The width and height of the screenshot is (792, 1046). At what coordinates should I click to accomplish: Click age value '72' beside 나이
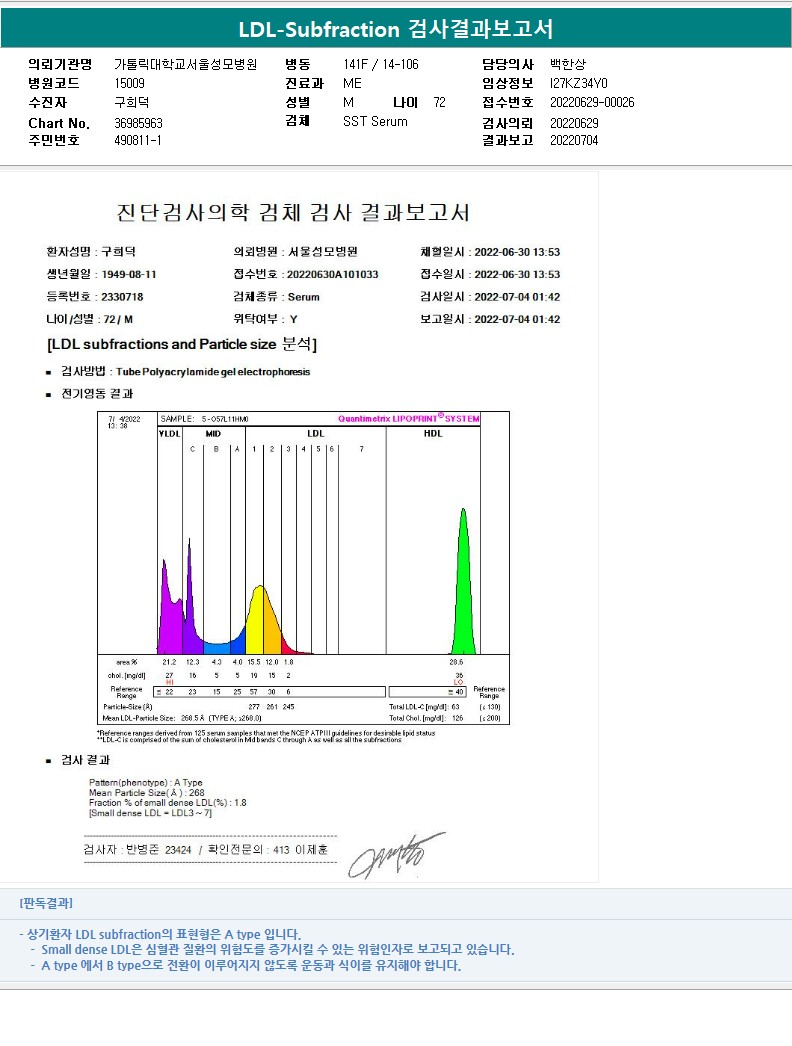tap(439, 103)
